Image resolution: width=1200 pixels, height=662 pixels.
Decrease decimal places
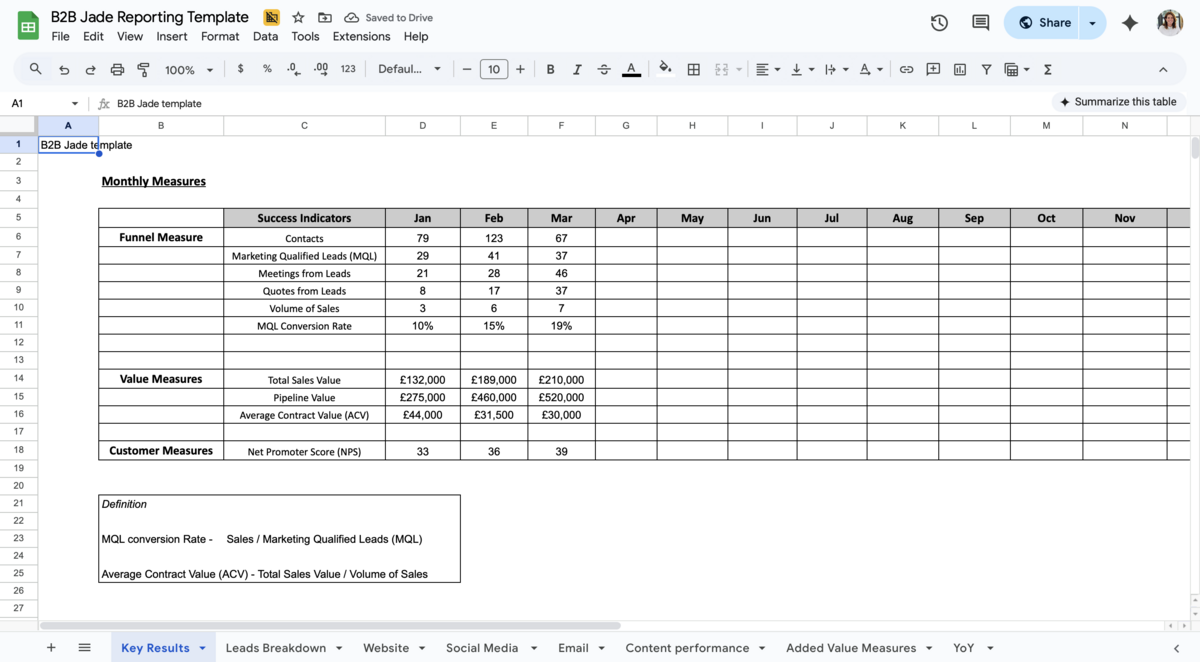pos(293,69)
